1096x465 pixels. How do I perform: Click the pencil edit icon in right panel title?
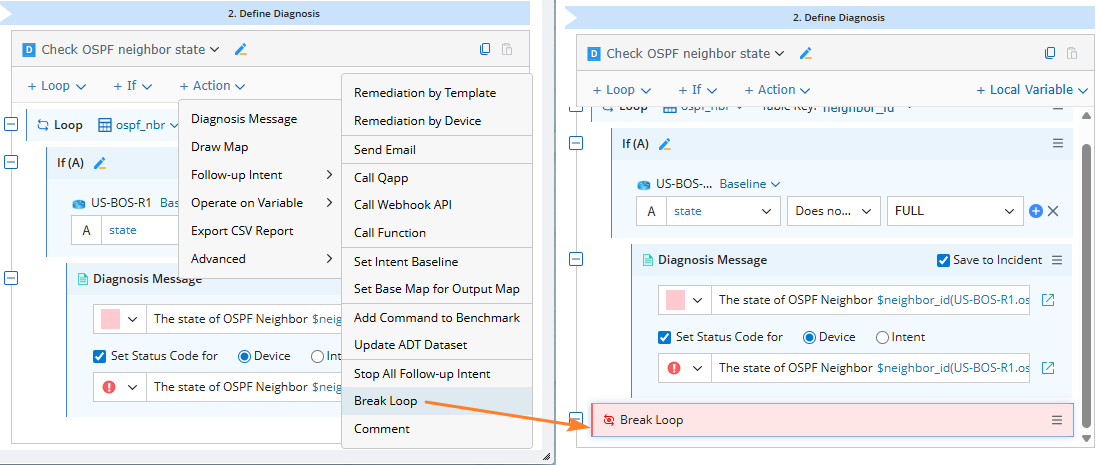click(x=806, y=54)
